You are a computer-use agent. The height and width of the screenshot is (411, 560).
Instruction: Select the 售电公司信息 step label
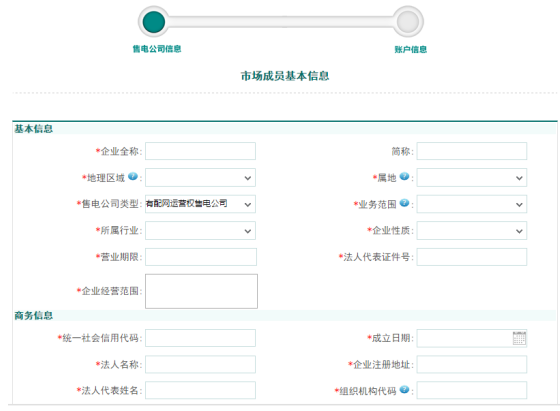pos(157,49)
